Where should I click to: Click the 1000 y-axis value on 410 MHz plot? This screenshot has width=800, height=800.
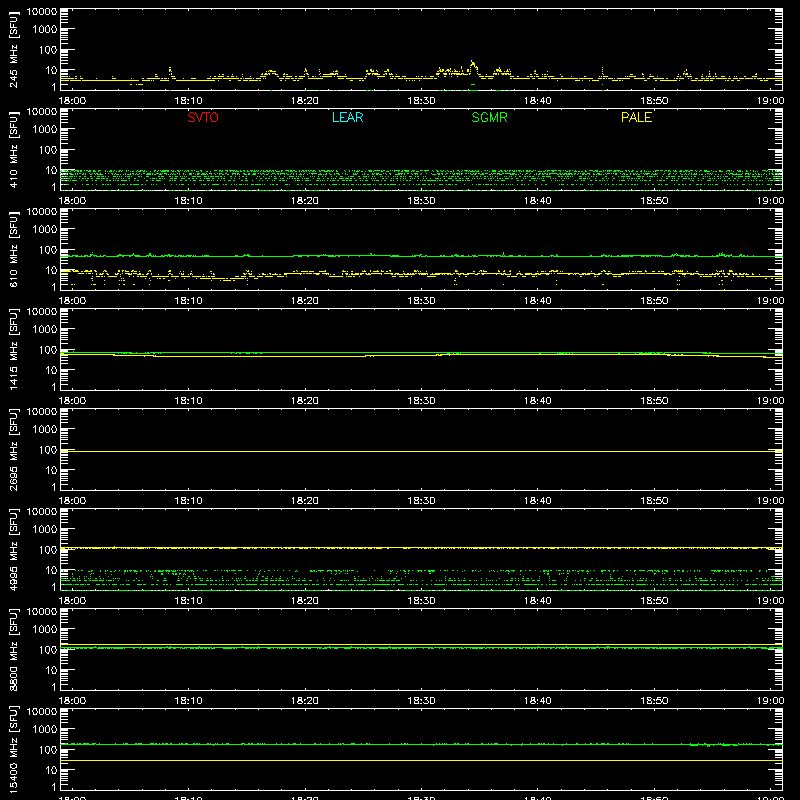(x=45, y=130)
